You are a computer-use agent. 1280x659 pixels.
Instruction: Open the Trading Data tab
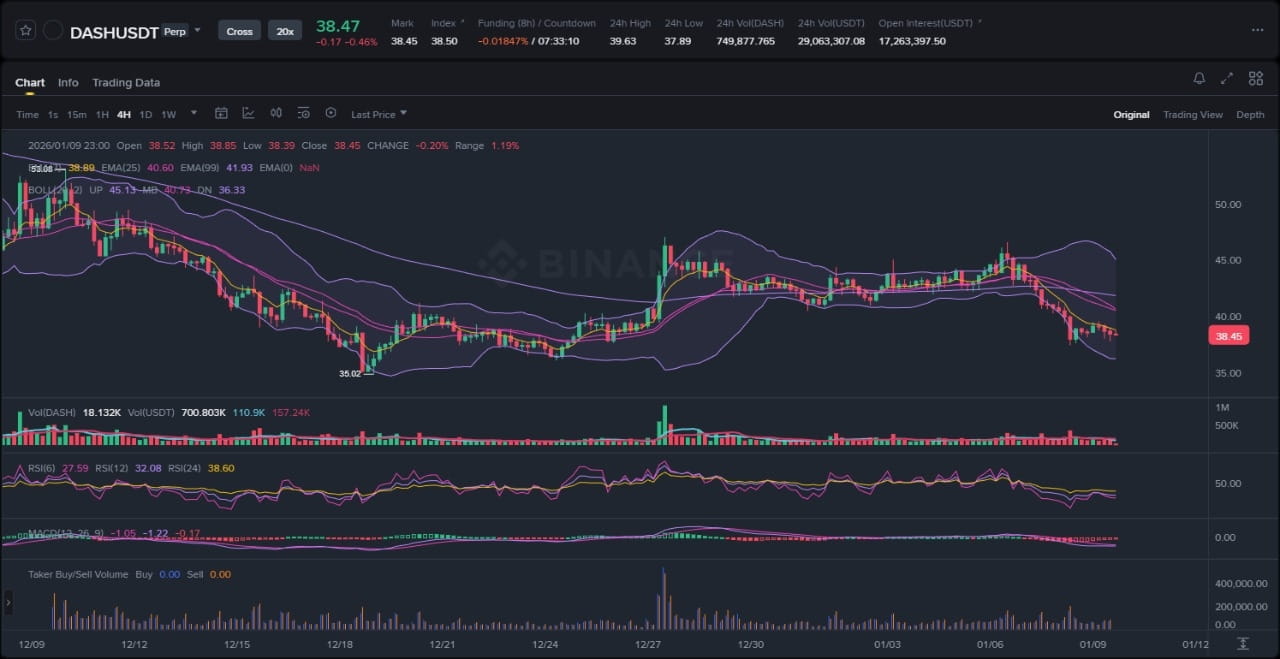tap(126, 82)
